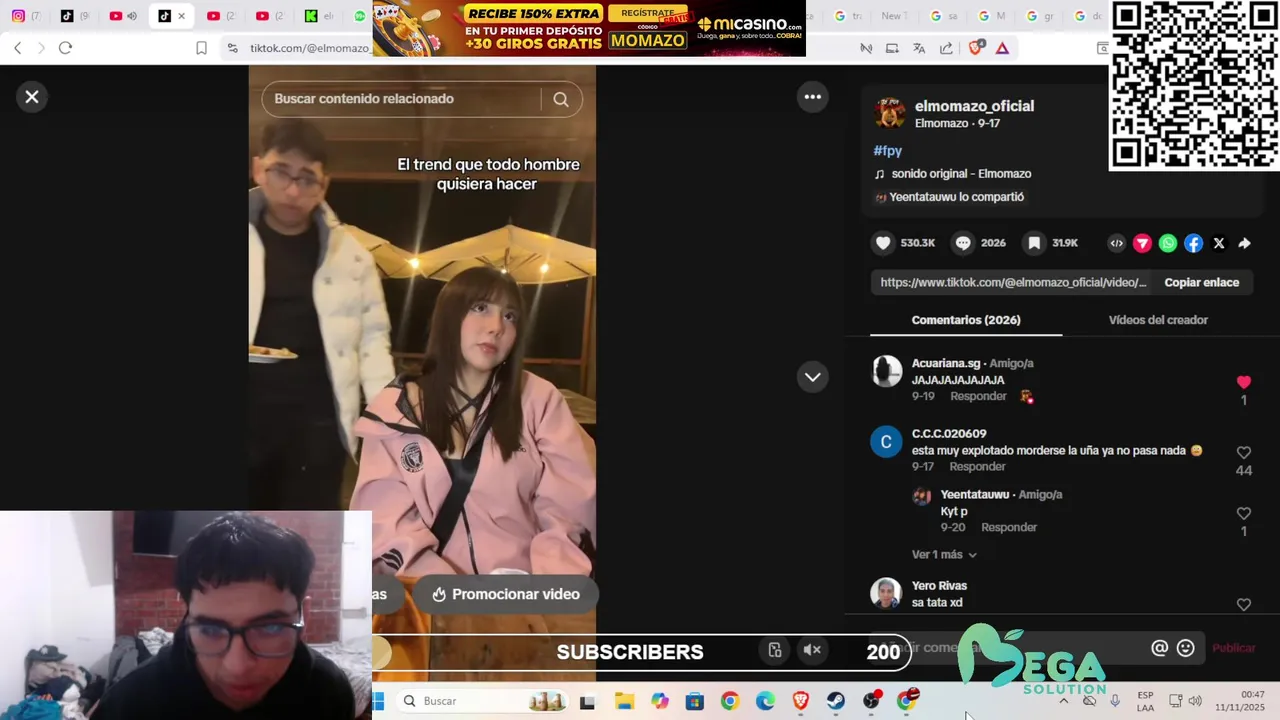Unmute the overlay speaker icon

point(812,651)
